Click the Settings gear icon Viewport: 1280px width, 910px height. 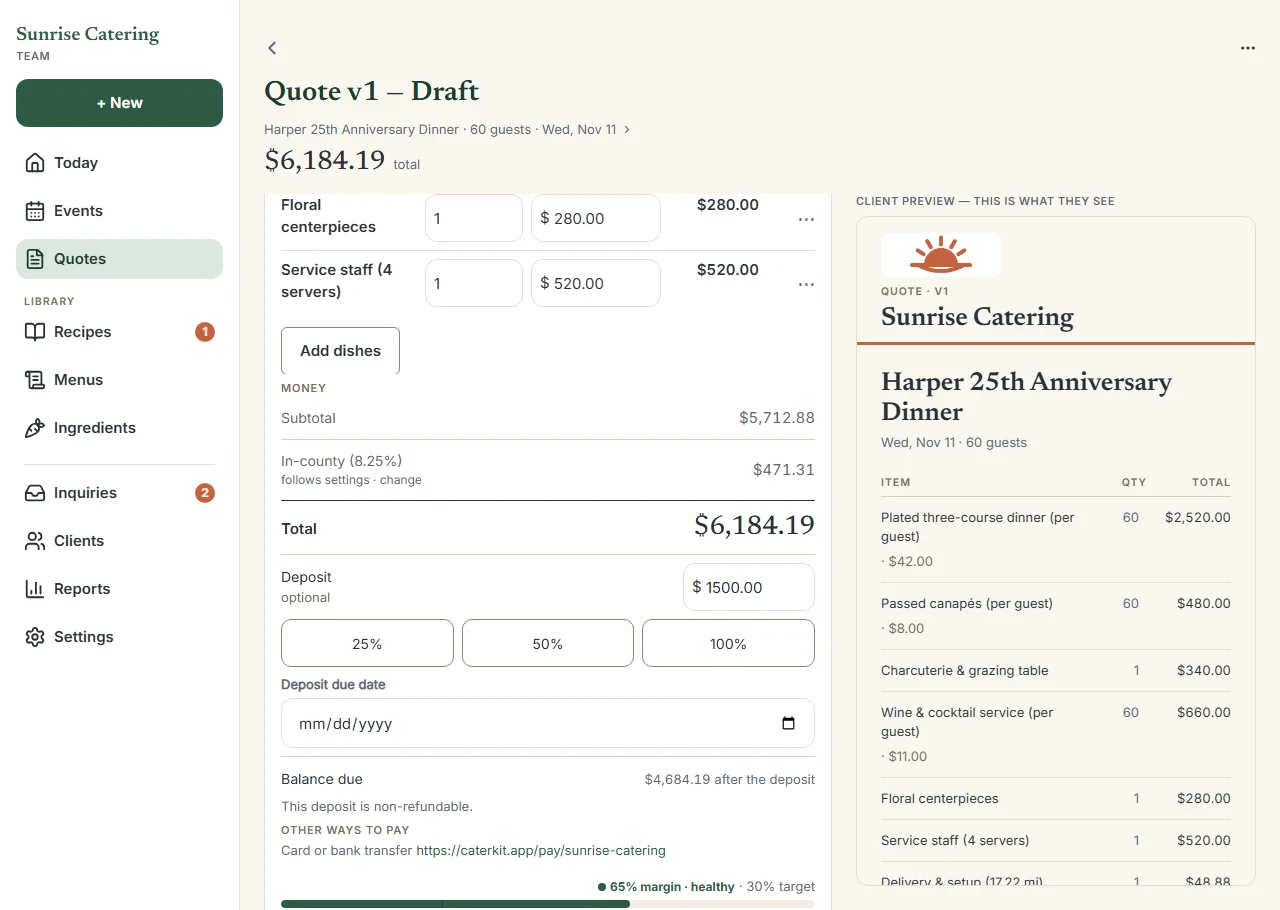pos(35,637)
